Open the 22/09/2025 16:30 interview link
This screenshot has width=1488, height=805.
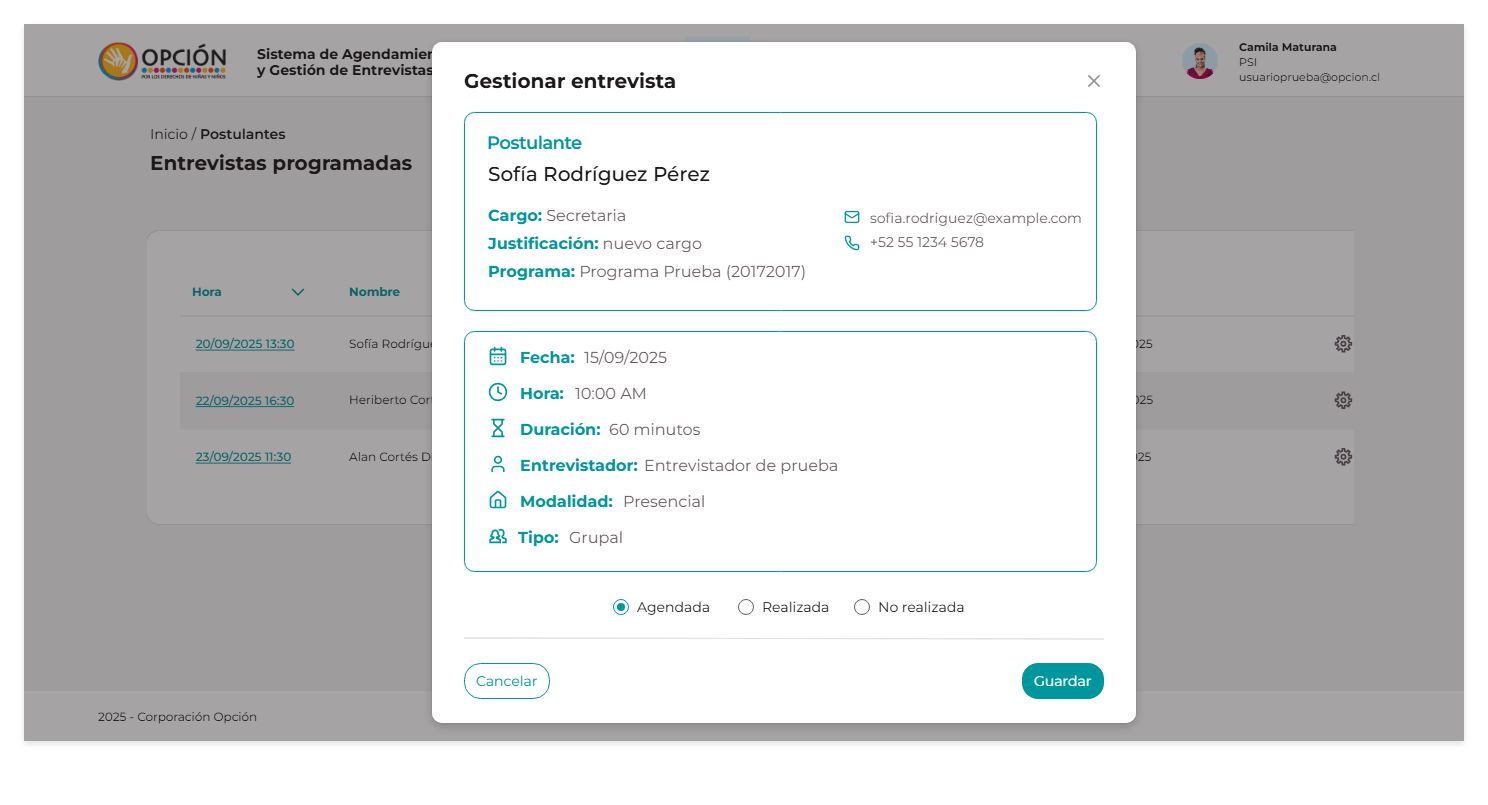(x=245, y=400)
